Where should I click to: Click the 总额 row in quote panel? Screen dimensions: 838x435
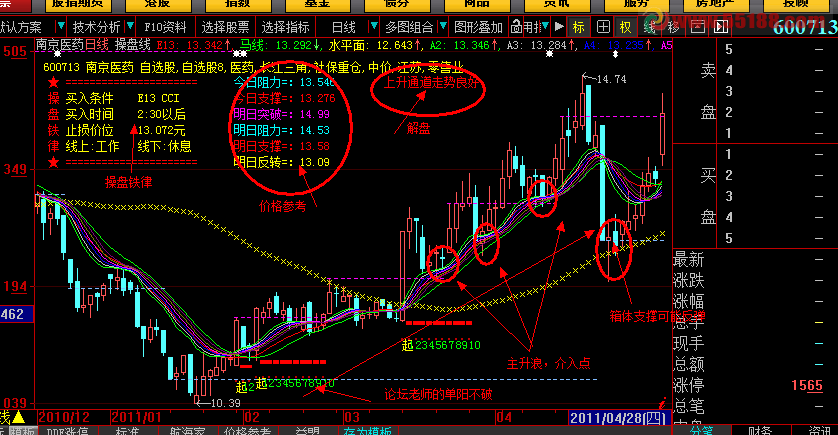coord(750,364)
